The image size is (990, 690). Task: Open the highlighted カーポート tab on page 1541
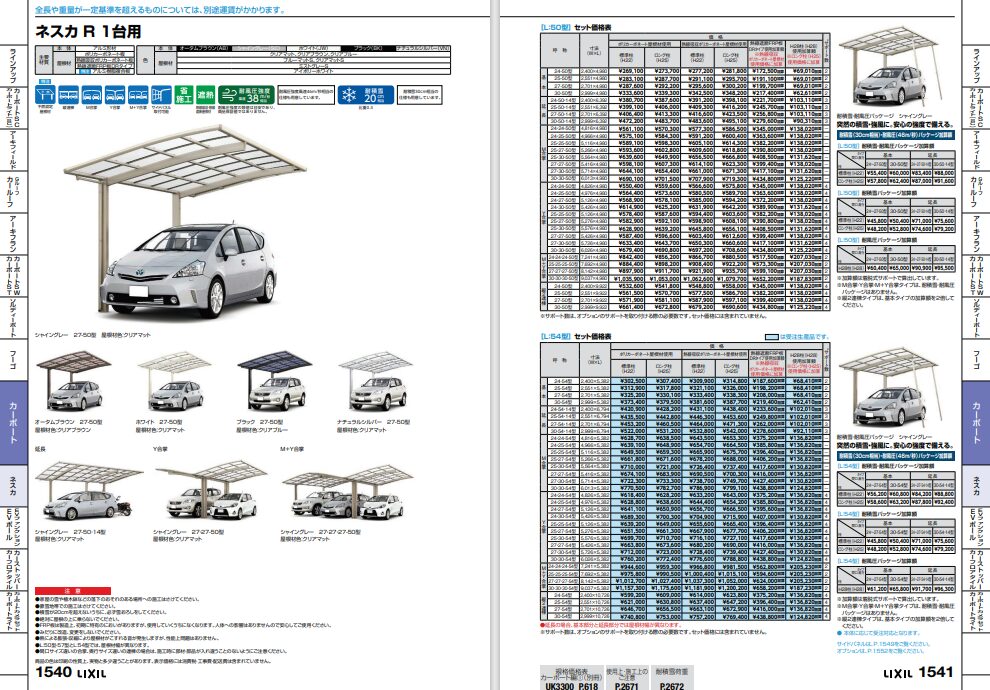976,422
